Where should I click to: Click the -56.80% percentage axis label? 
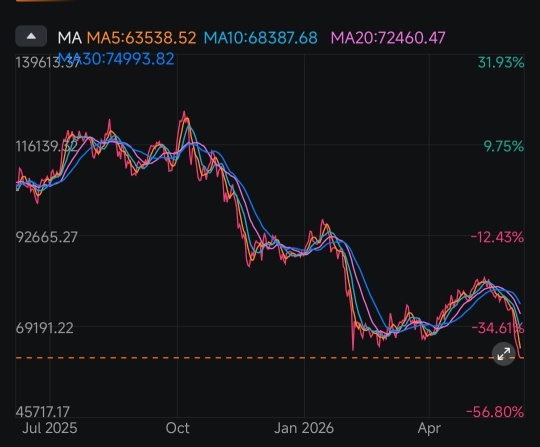(495, 412)
